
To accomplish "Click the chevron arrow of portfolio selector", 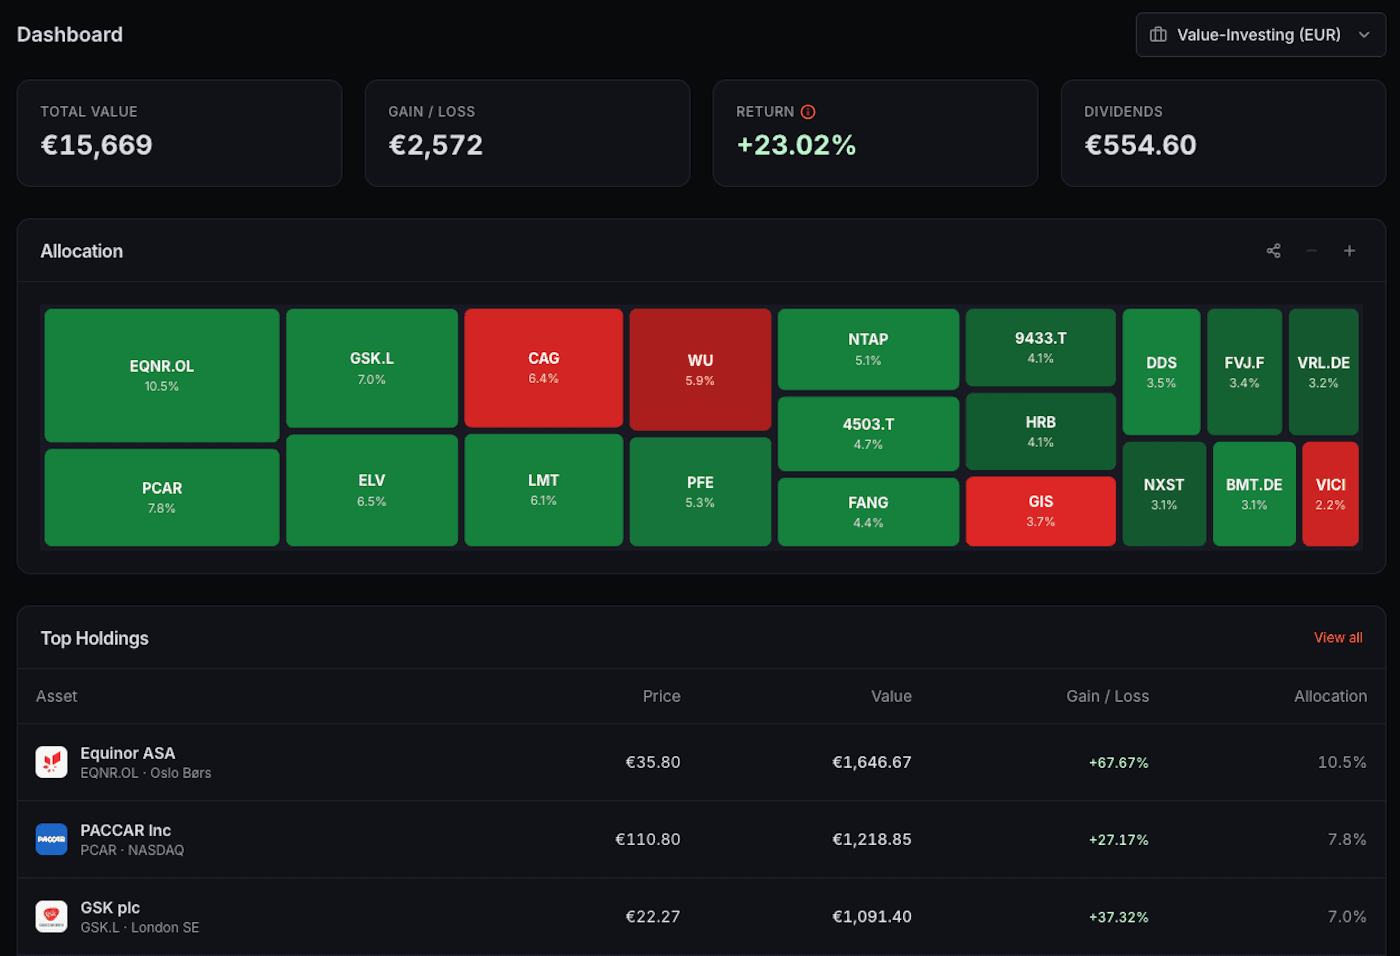I will pos(1364,35).
